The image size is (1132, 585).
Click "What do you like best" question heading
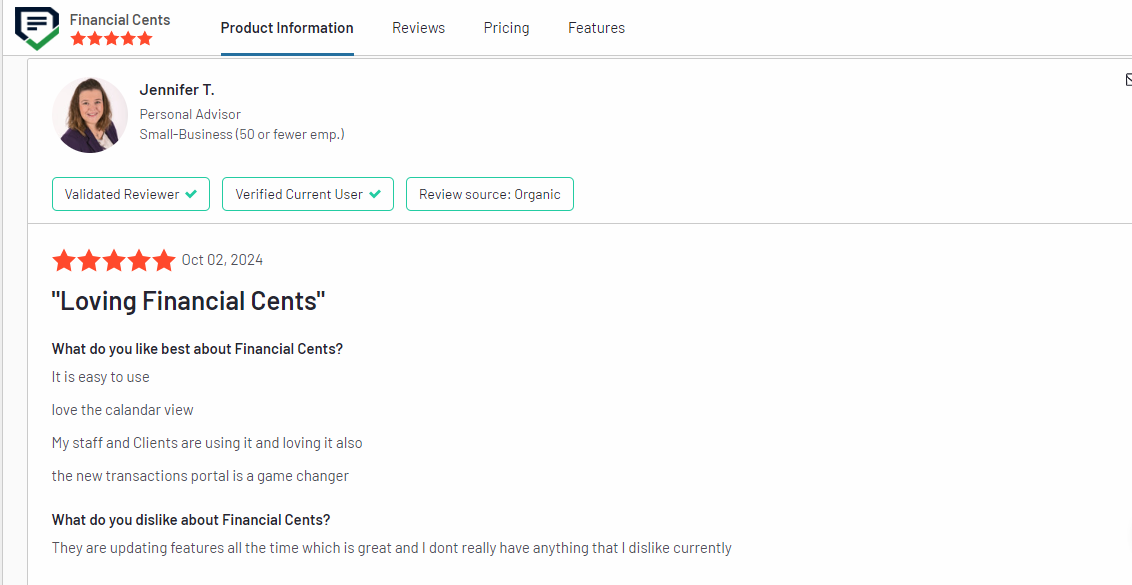pos(197,349)
